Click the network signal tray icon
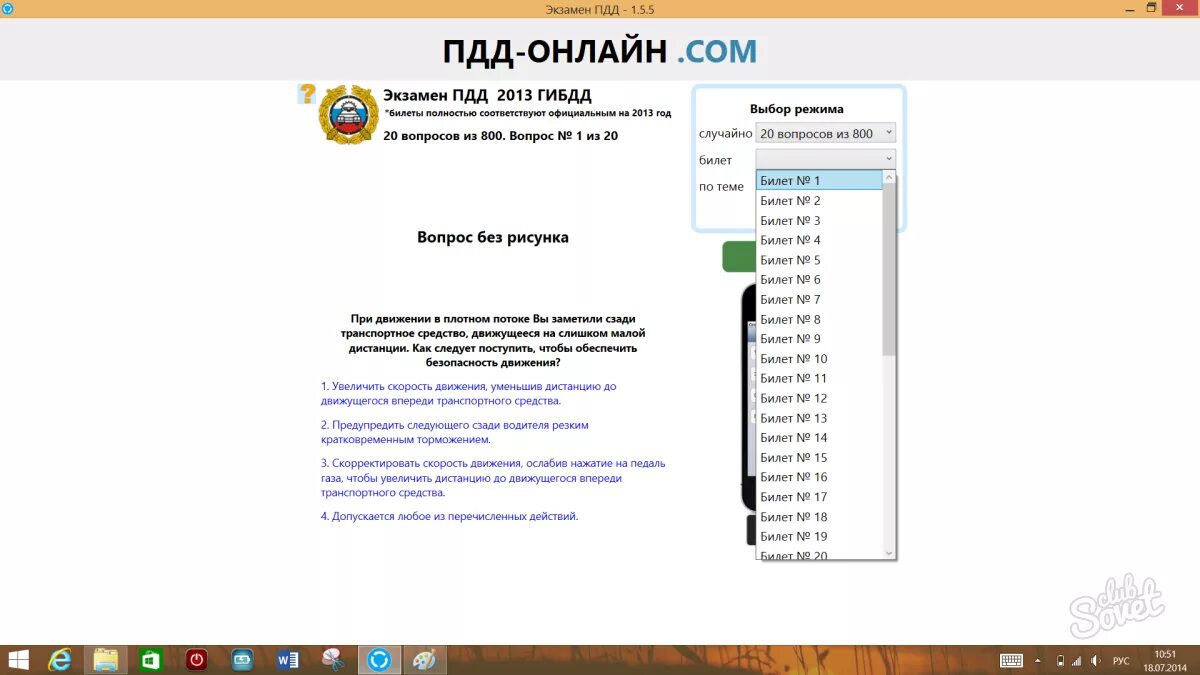1200x675 pixels. pyautogui.click(x=1077, y=661)
